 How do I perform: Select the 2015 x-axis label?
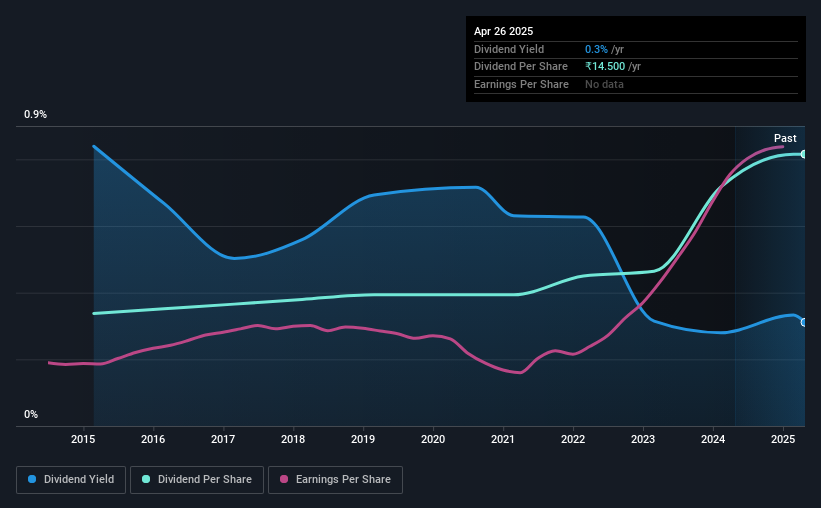tap(83, 439)
